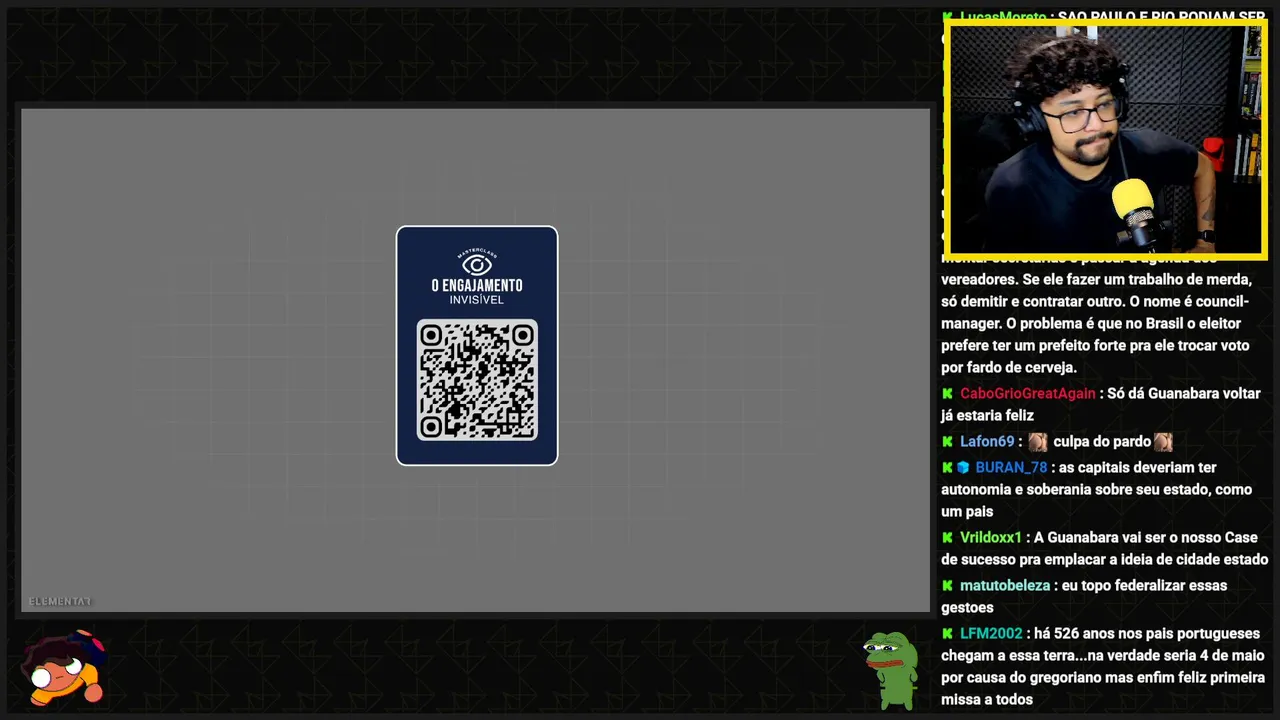Click the eye logo above O Engajamento
This screenshot has height=720, width=1280.
click(477, 263)
